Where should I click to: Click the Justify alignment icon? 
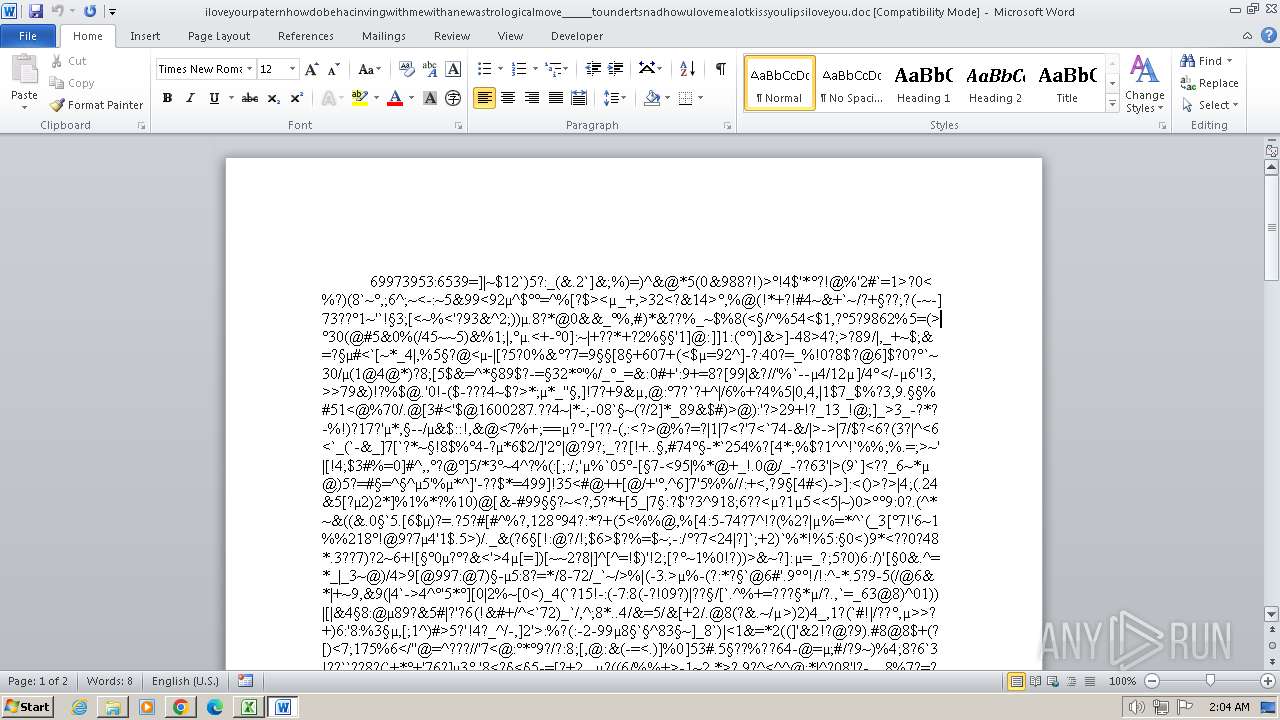tap(555, 98)
